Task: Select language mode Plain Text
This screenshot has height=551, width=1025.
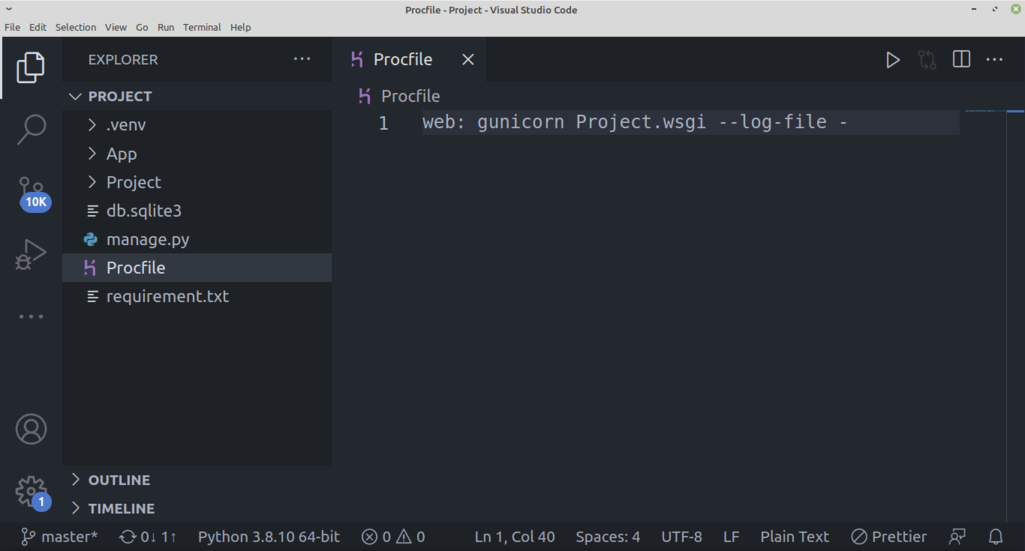Action: [794, 537]
